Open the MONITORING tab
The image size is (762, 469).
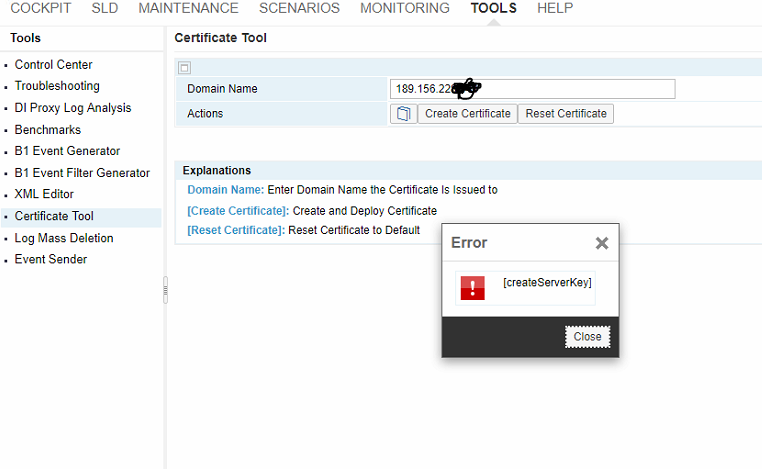point(405,8)
